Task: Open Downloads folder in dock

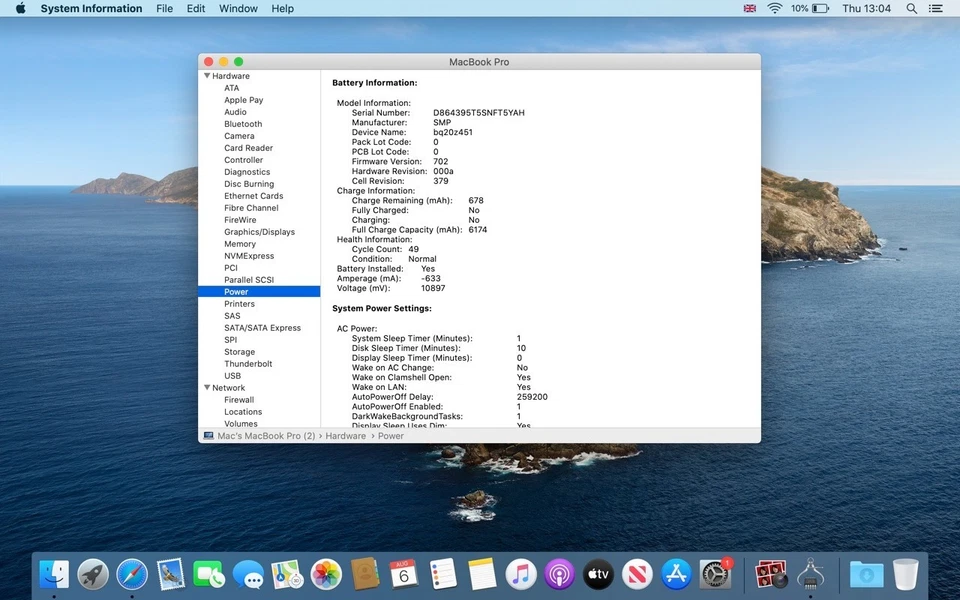Action: click(x=866, y=575)
